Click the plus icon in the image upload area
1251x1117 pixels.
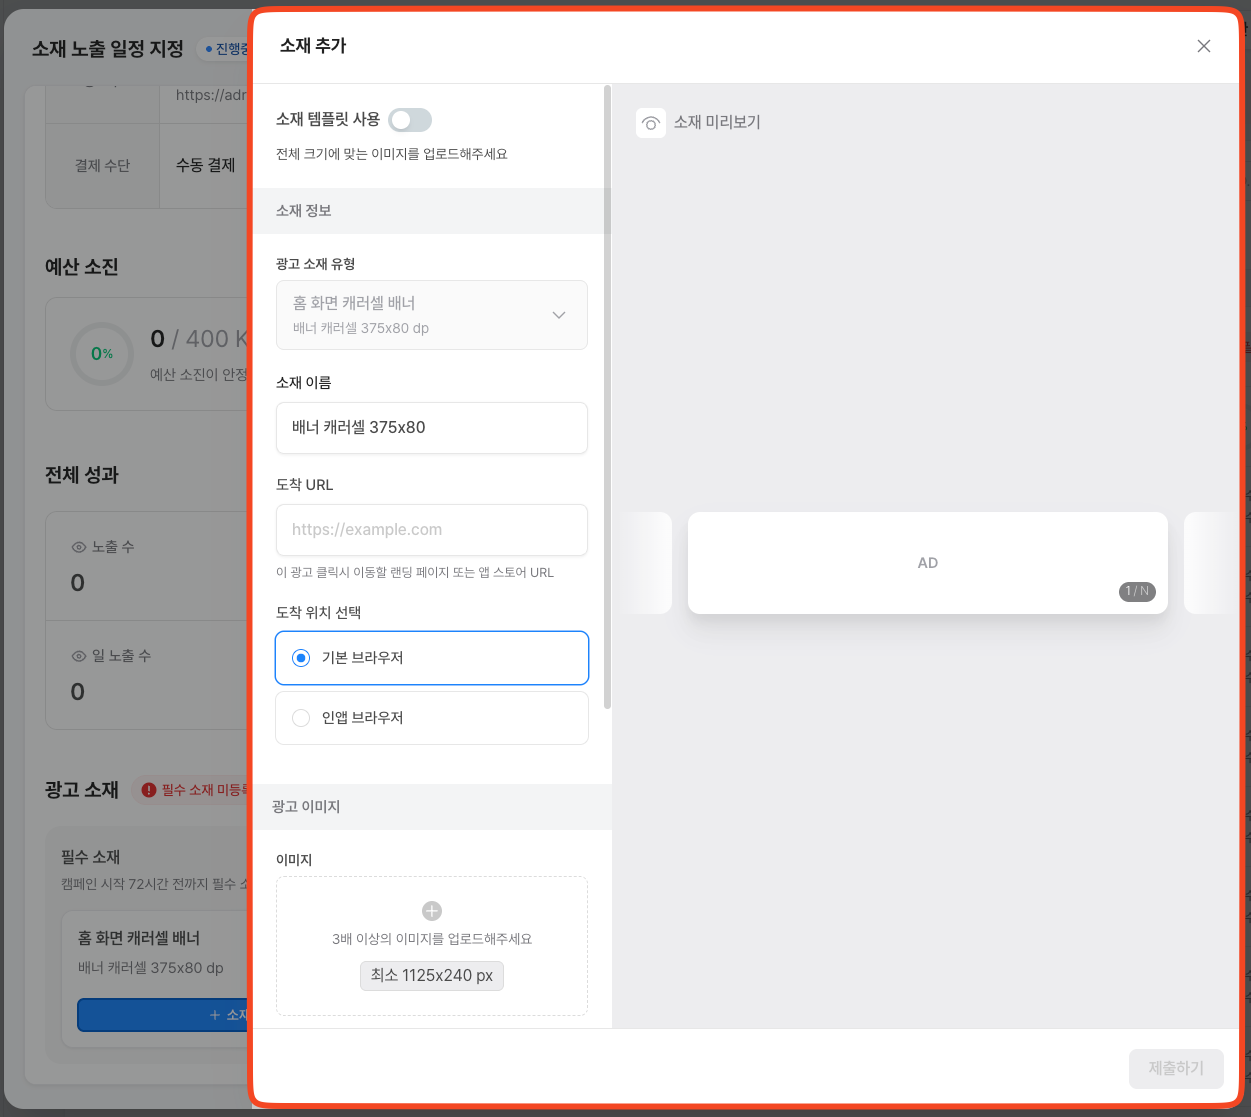[432, 911]
